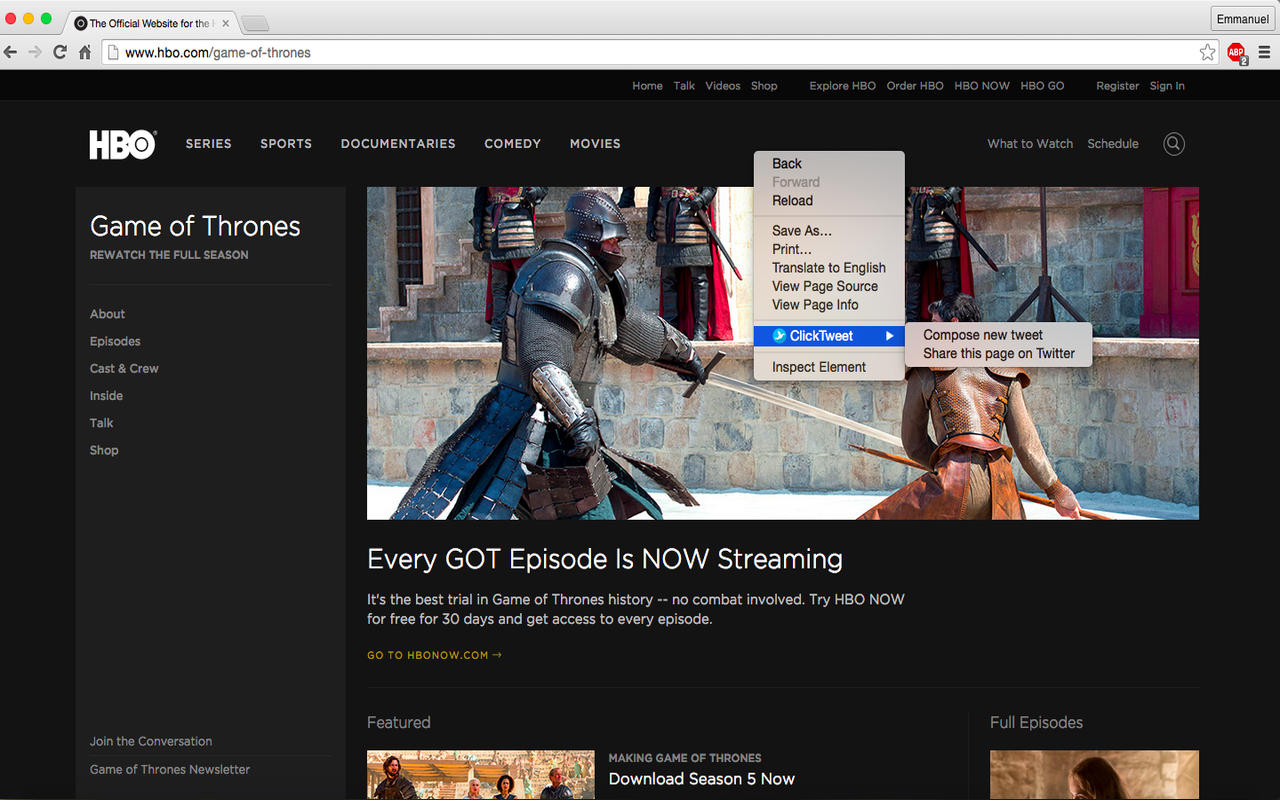
Task: Click the ClickTweet bird icon in menu
Action: (779, 336)
